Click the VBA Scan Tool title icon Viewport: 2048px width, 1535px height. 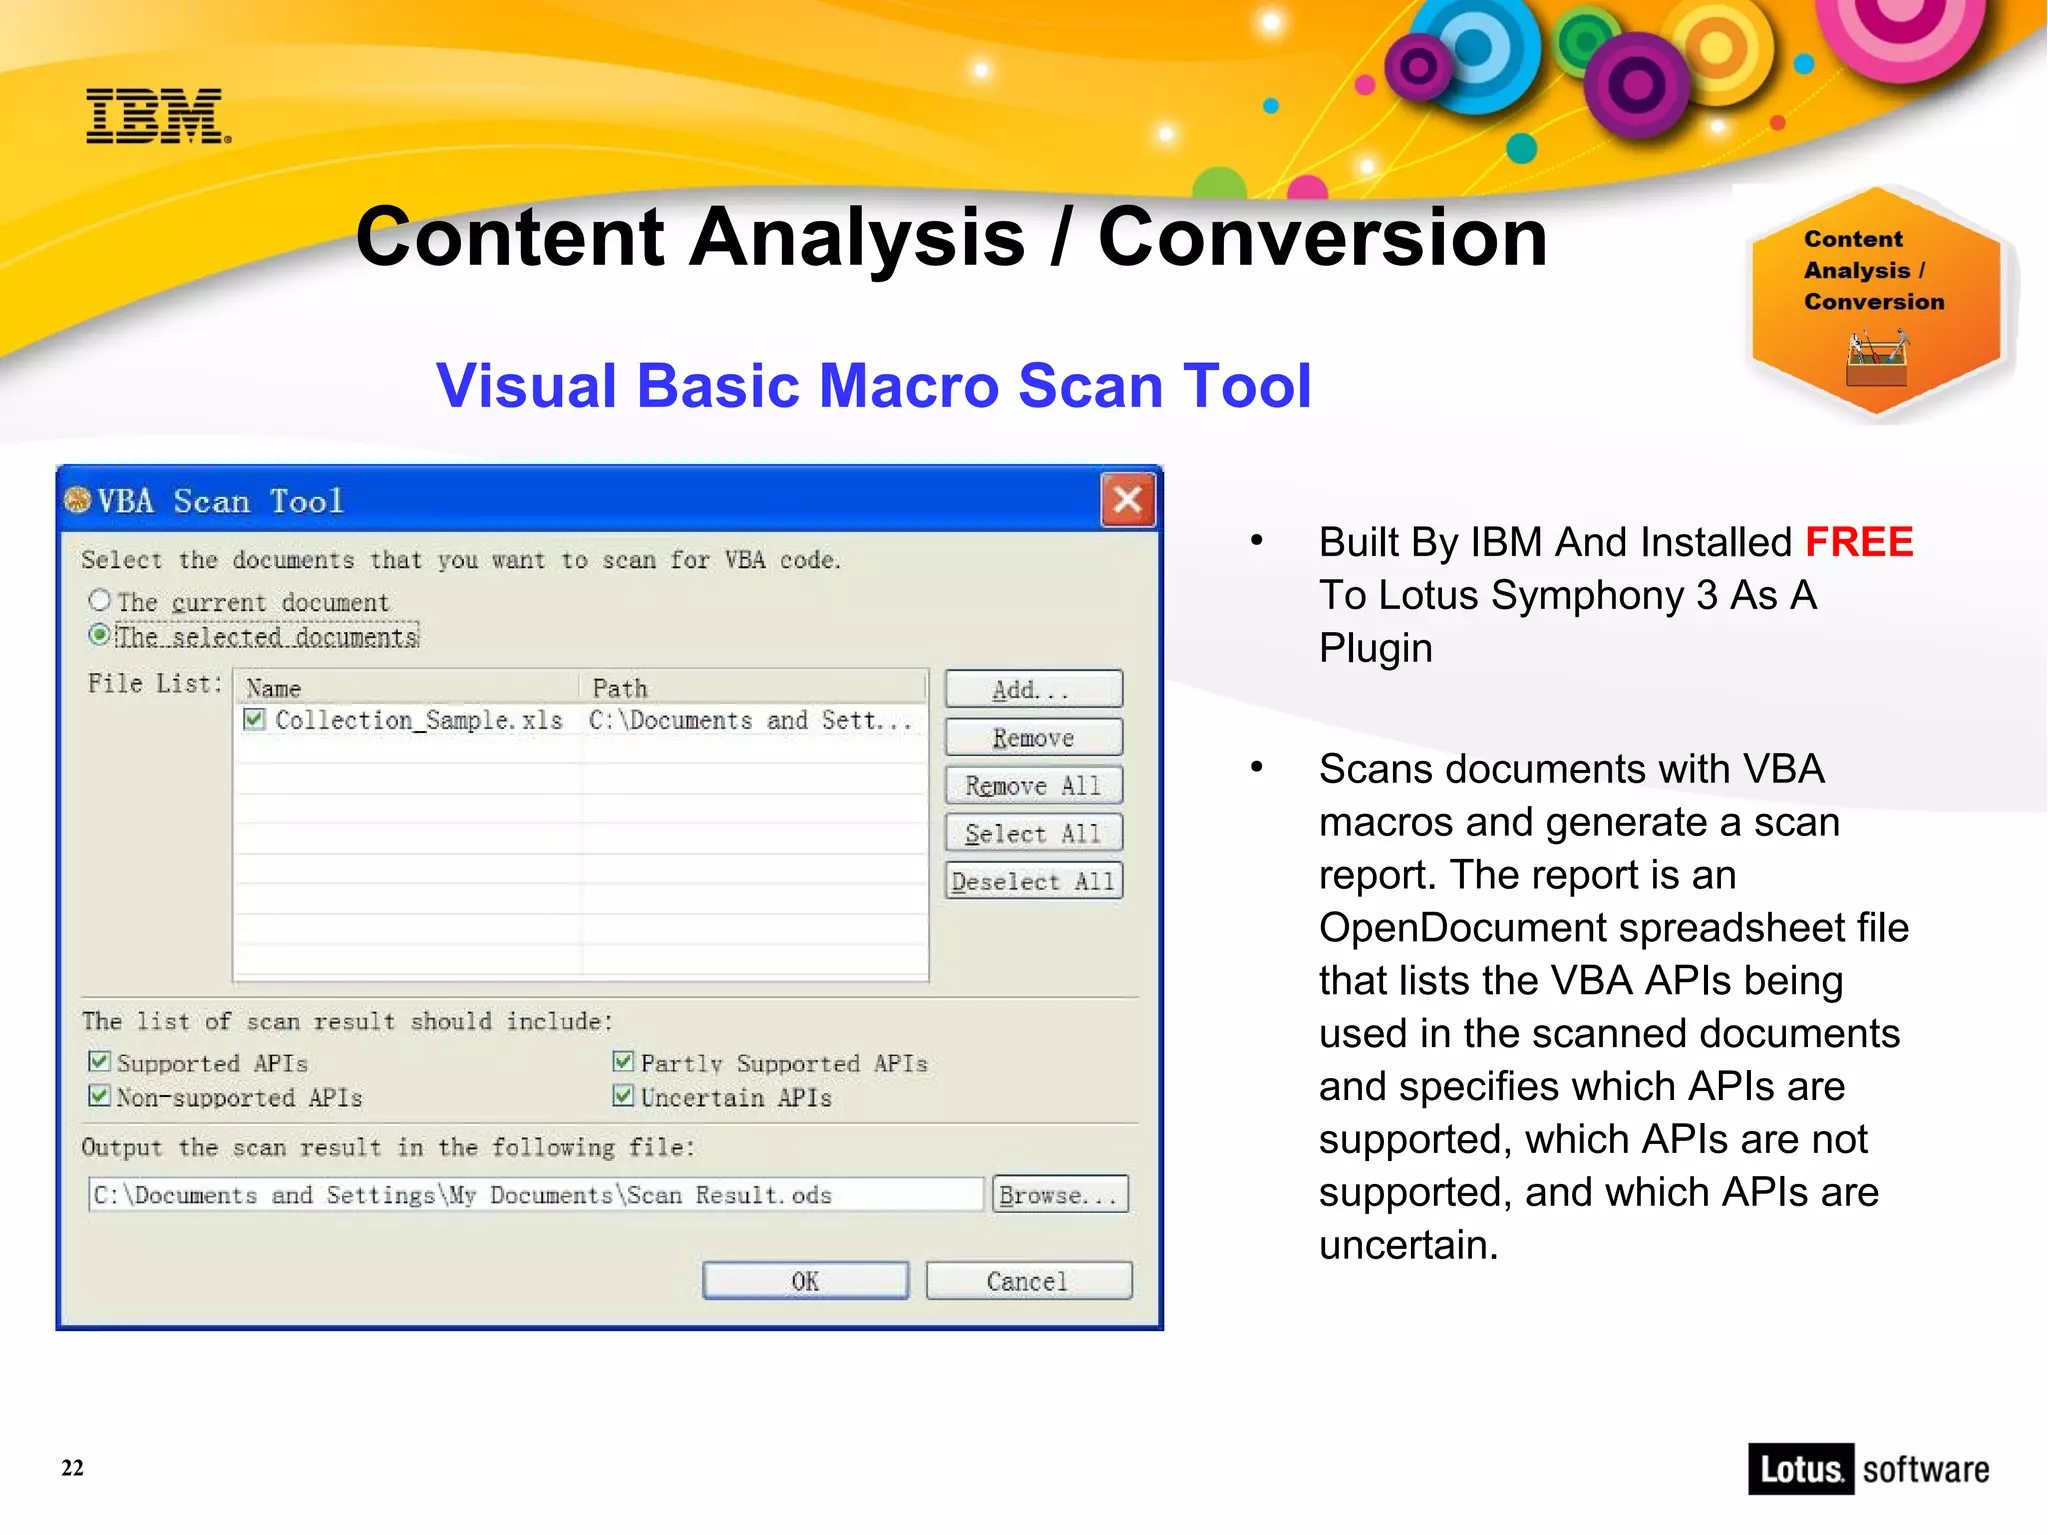[77, 500]
